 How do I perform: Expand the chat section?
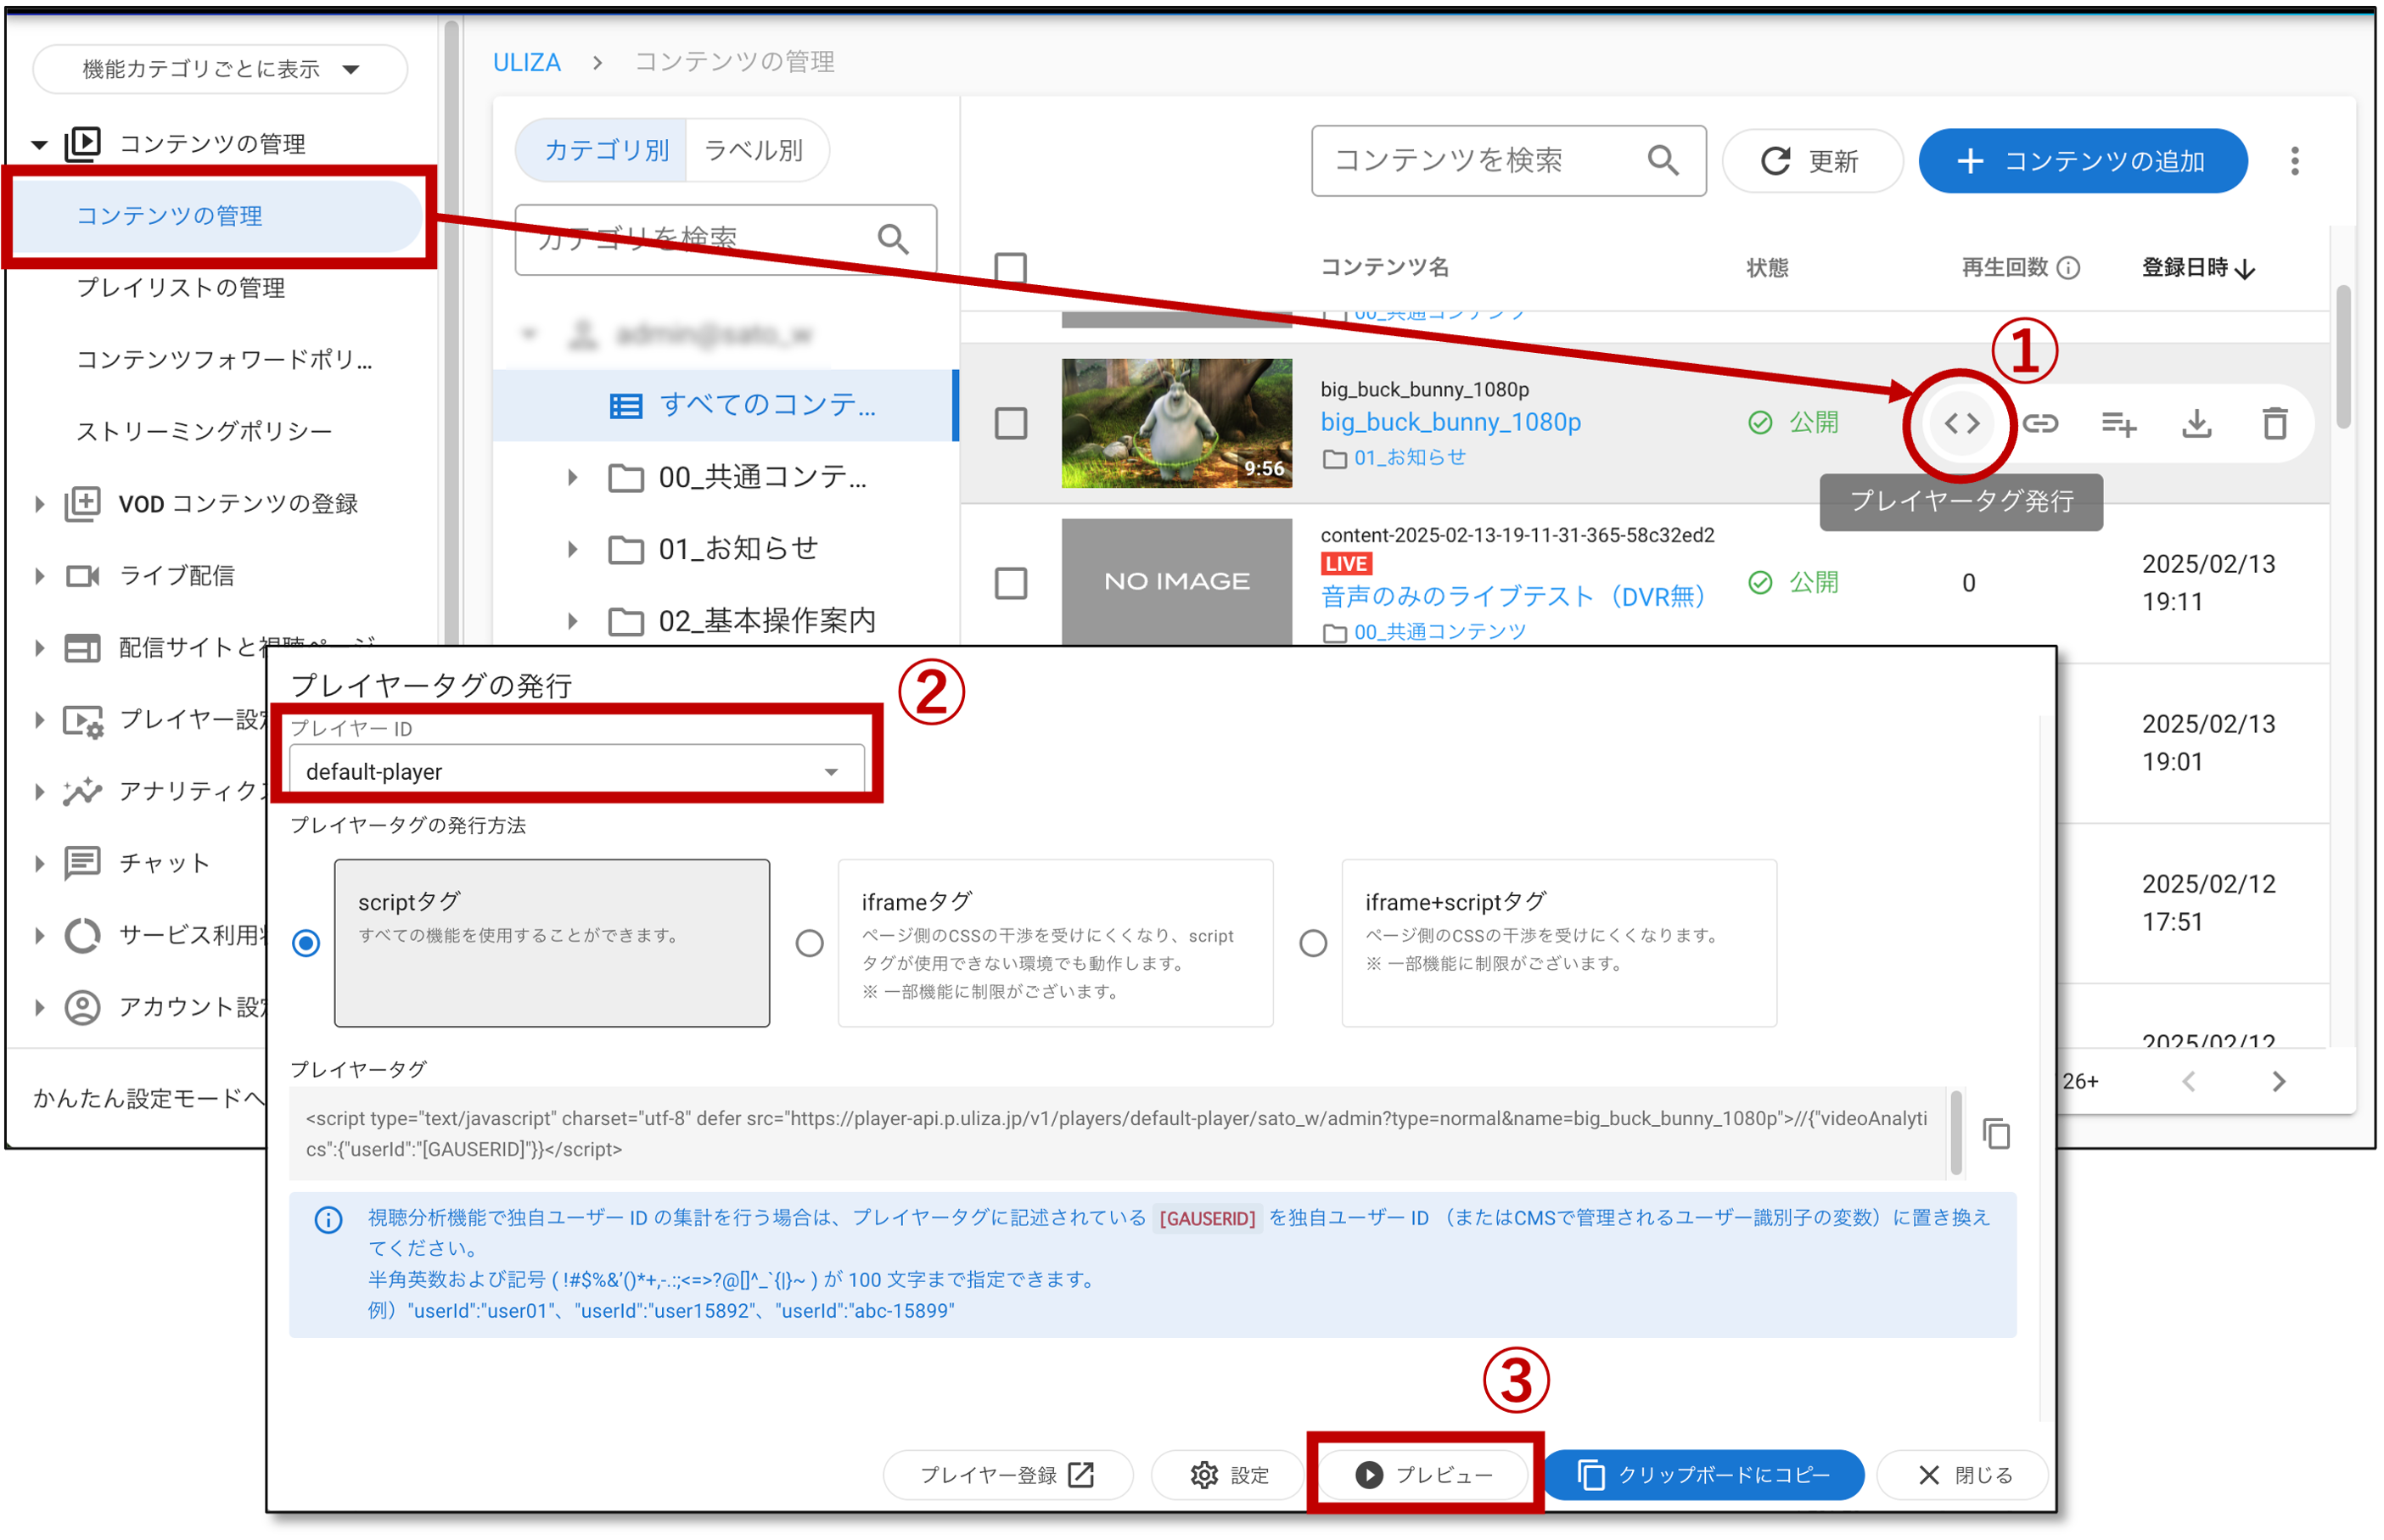[39, 864]
